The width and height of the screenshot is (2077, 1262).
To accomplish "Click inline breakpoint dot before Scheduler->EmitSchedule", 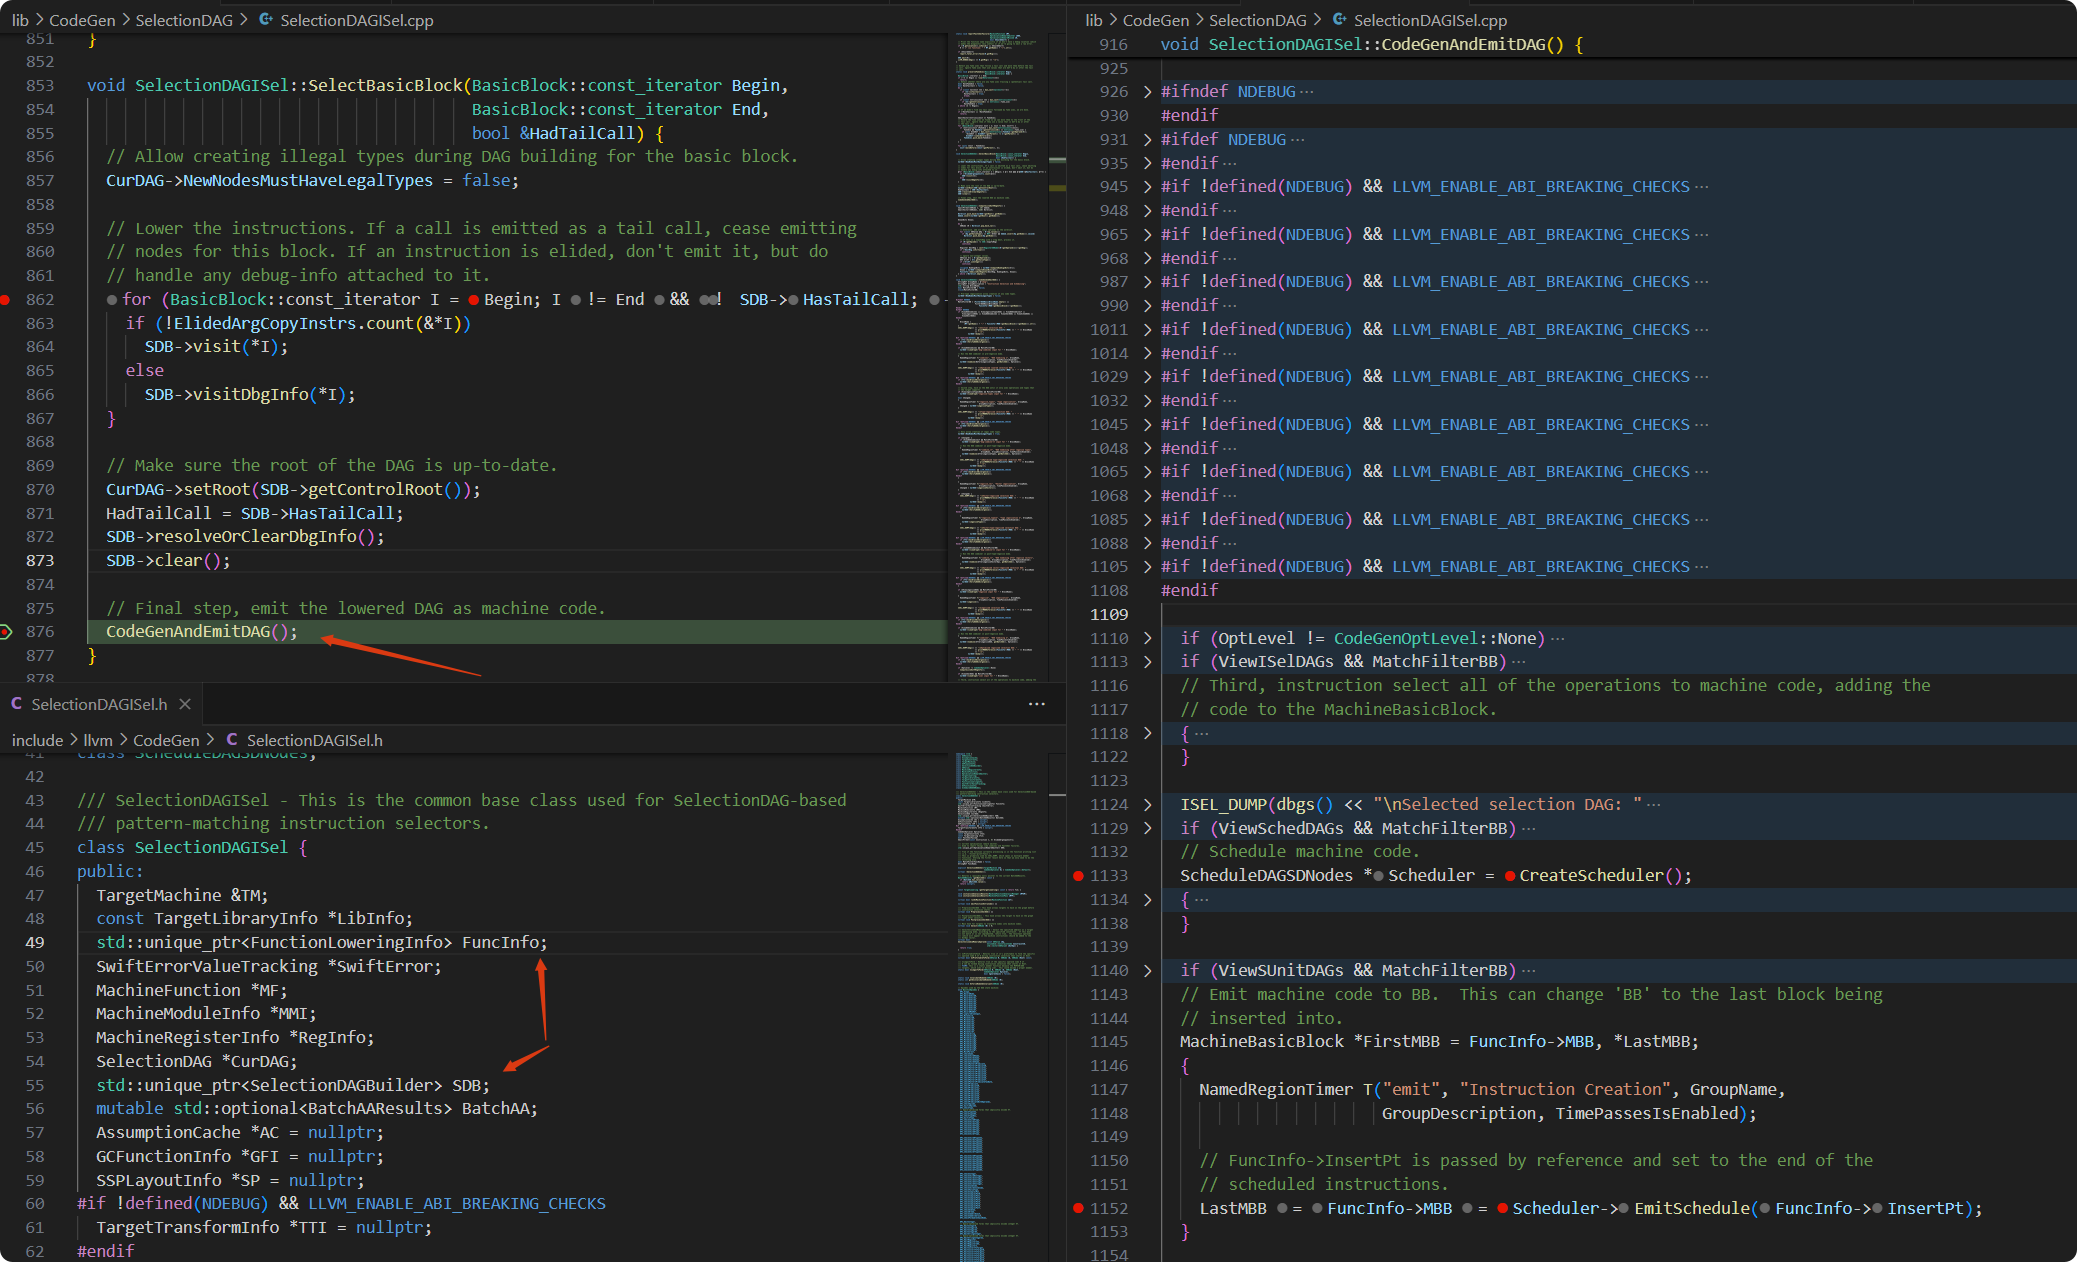I will 1502,1209.
